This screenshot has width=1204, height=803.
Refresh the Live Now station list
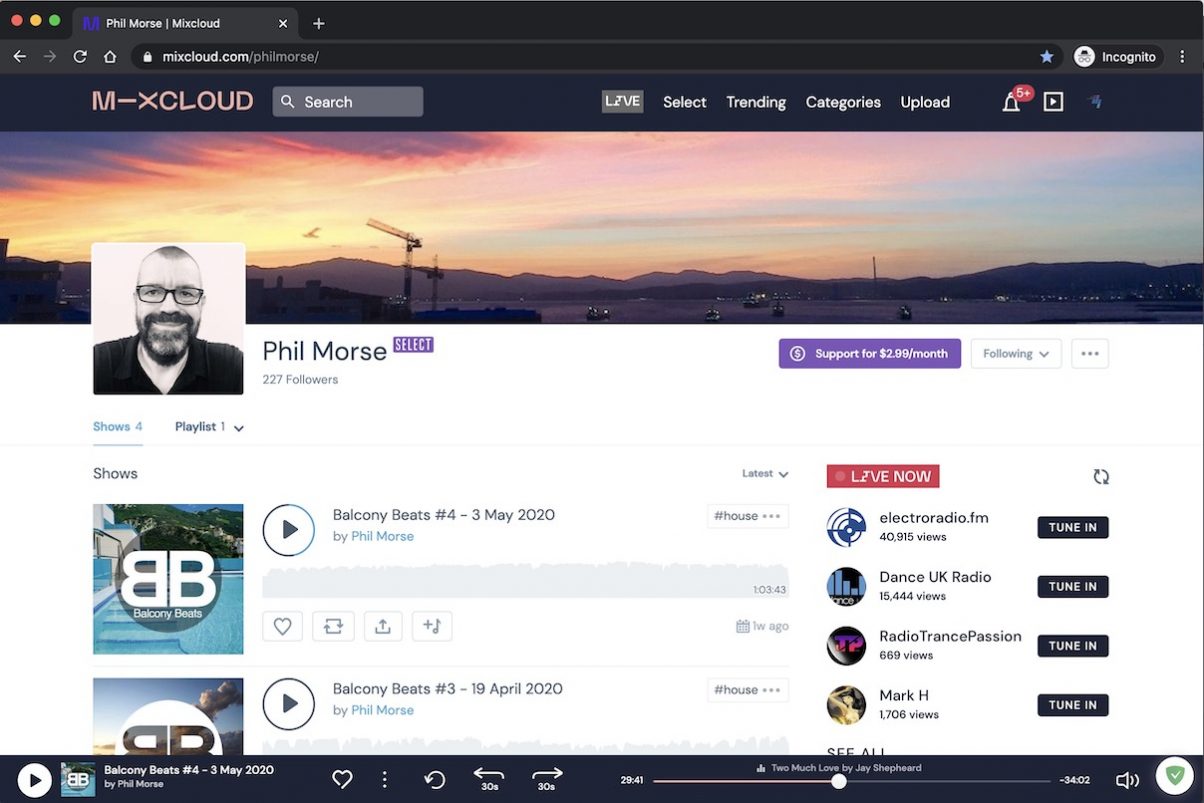tap(1101, 477)
